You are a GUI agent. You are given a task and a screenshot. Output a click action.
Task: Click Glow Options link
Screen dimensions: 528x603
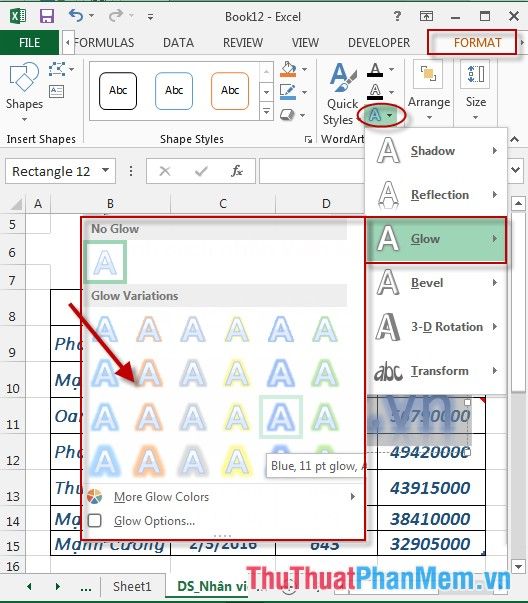point(154,521)
